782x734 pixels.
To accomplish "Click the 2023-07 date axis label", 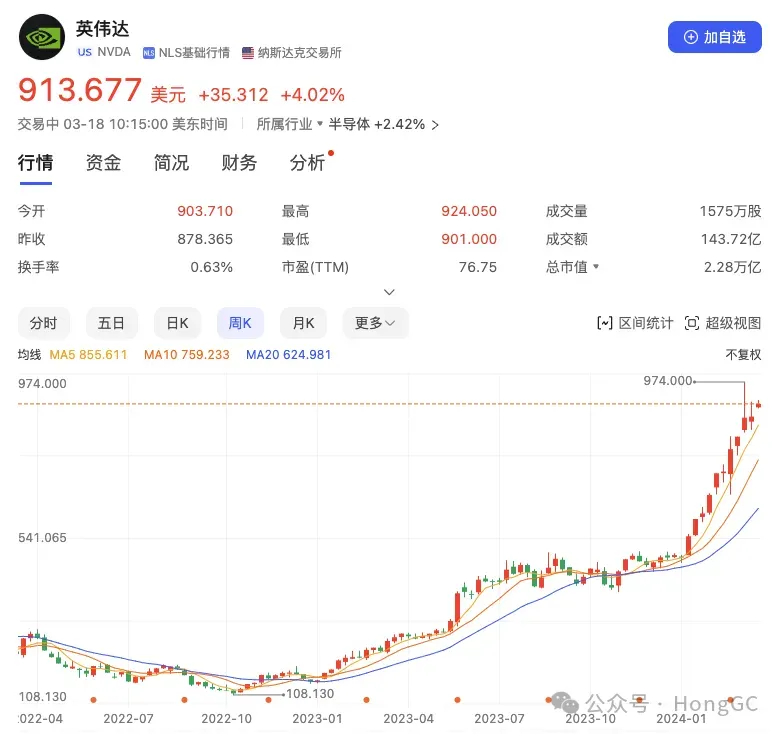I will pyautogui.click(x=499, y=719).
